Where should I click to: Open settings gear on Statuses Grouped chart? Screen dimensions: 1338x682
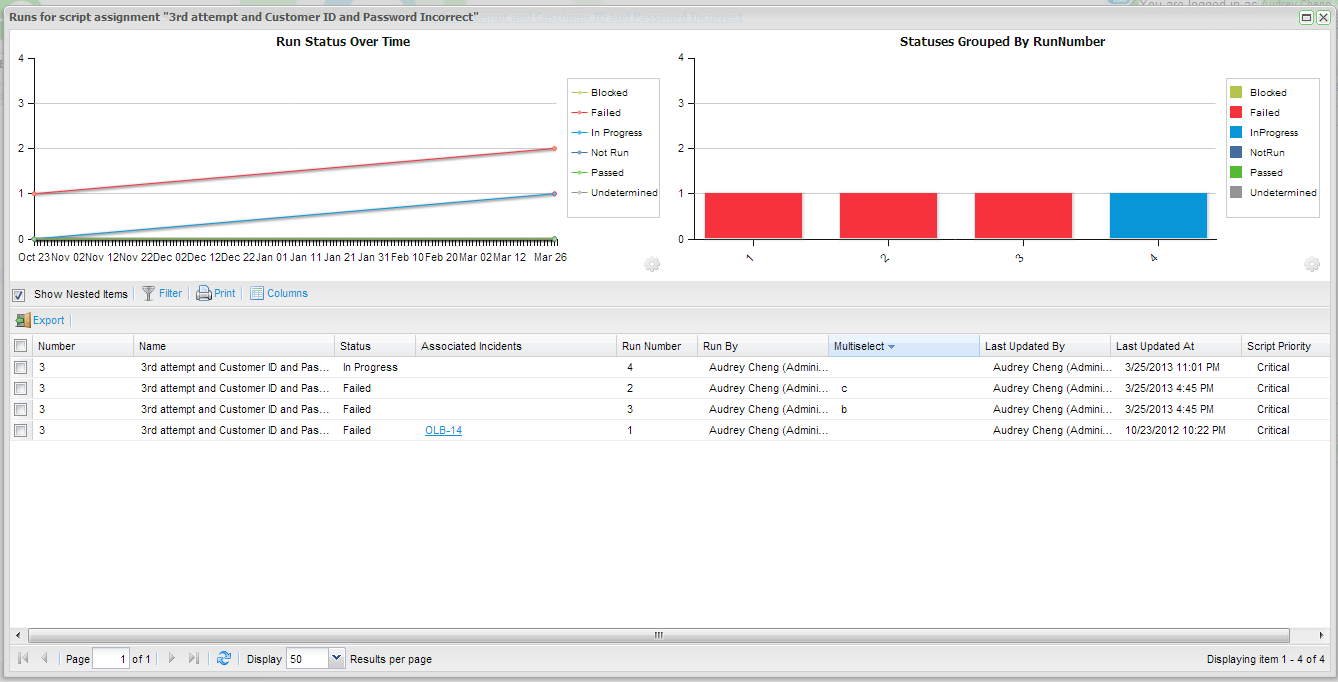pos(1312,264)
